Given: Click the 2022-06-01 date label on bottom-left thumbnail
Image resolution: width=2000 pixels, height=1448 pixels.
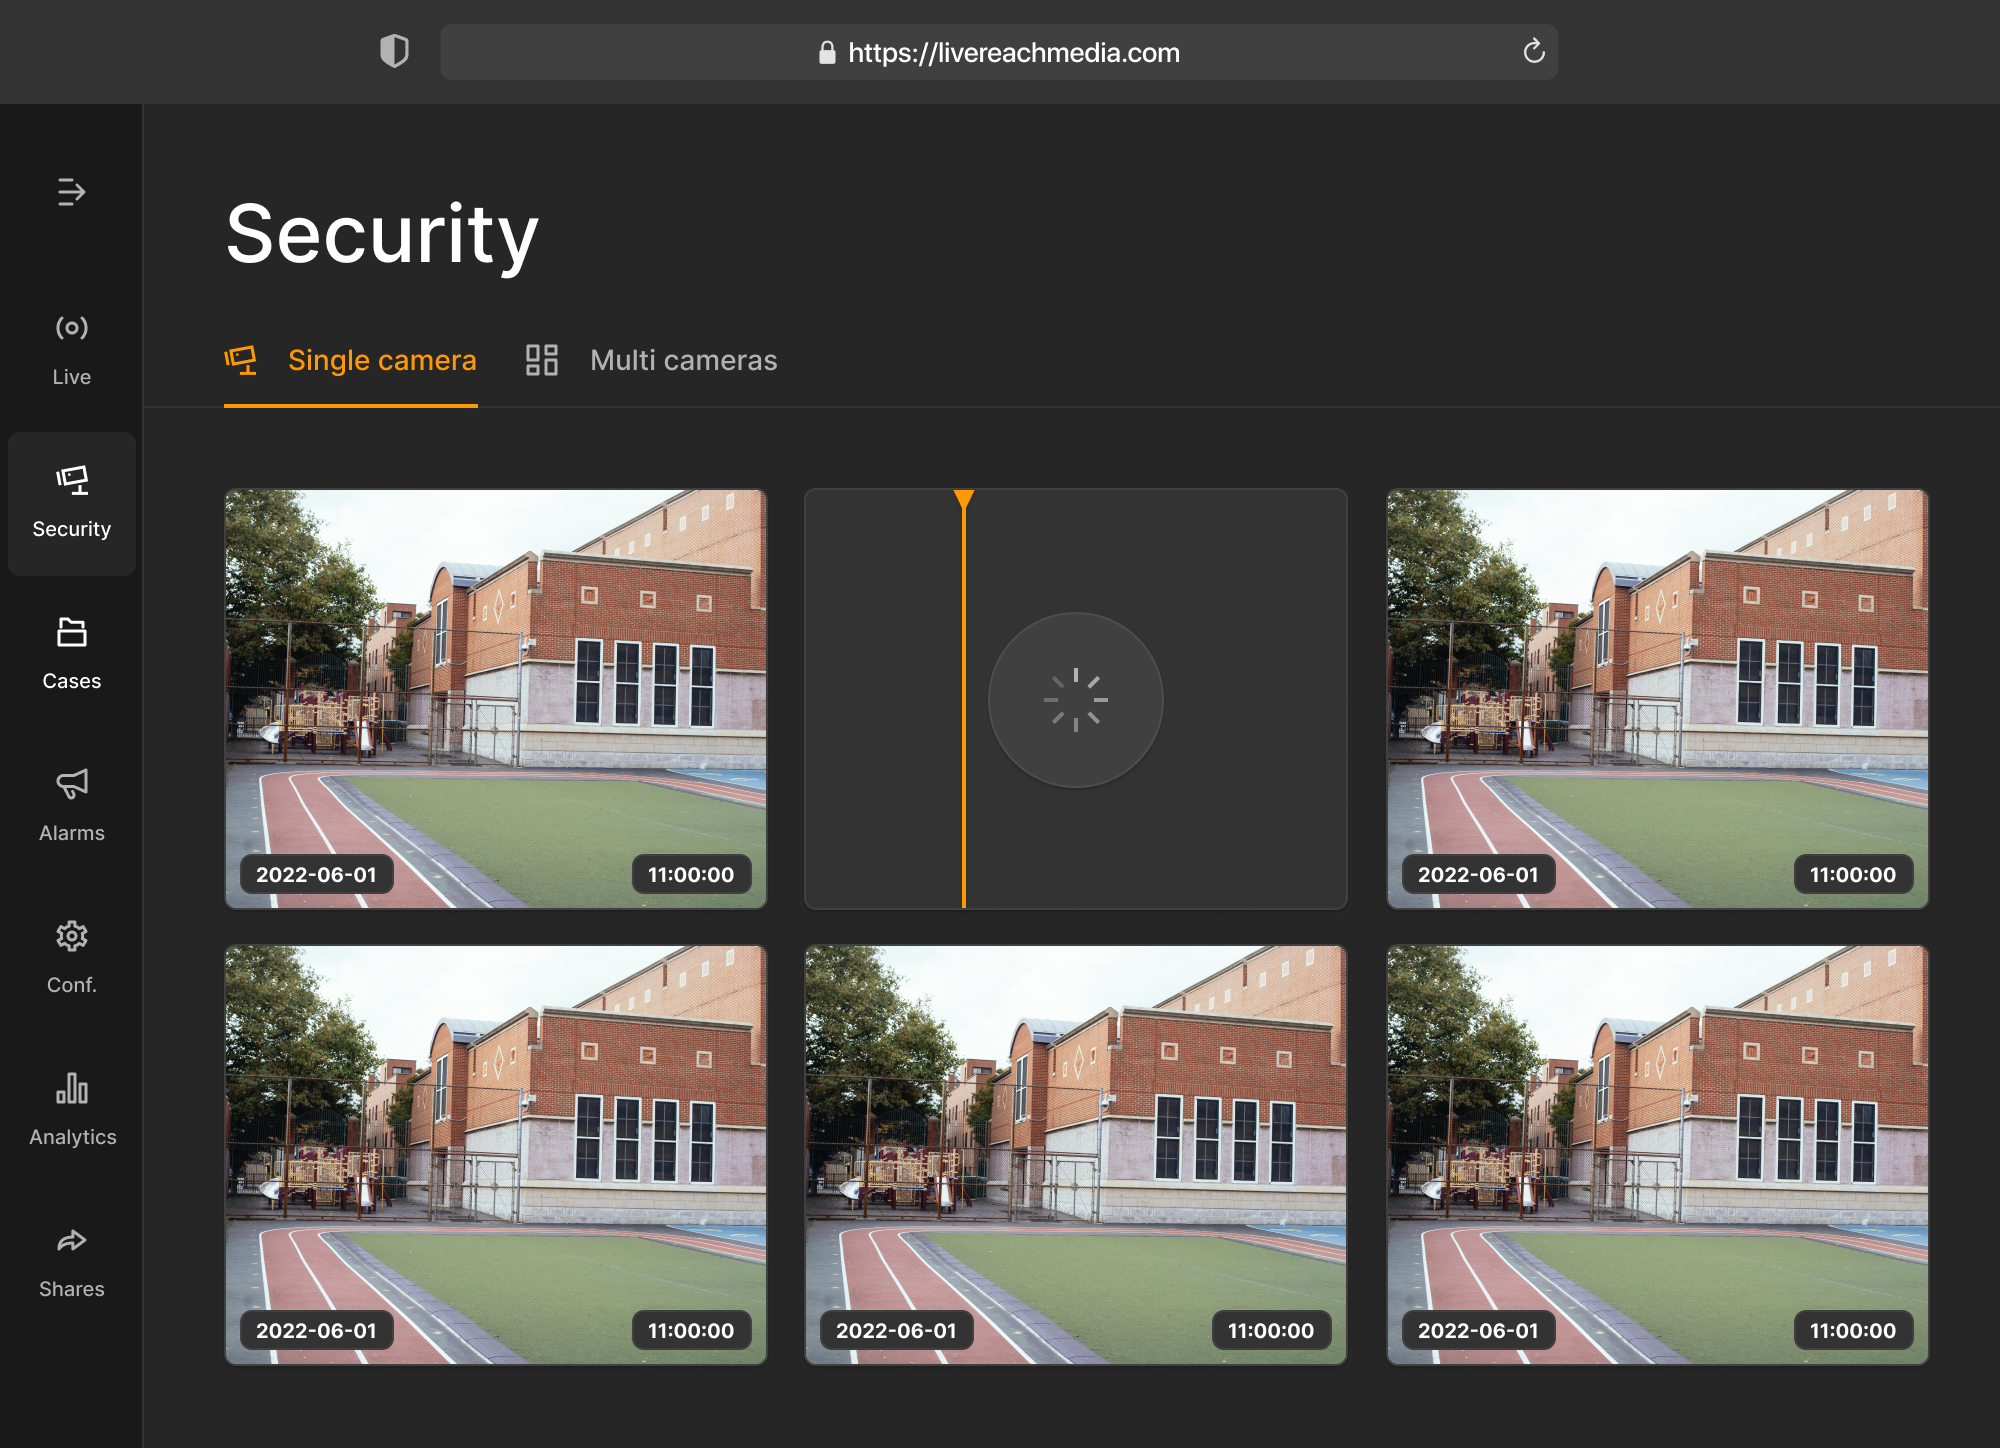Looking at the screenshot, I should click(316, 1330).
